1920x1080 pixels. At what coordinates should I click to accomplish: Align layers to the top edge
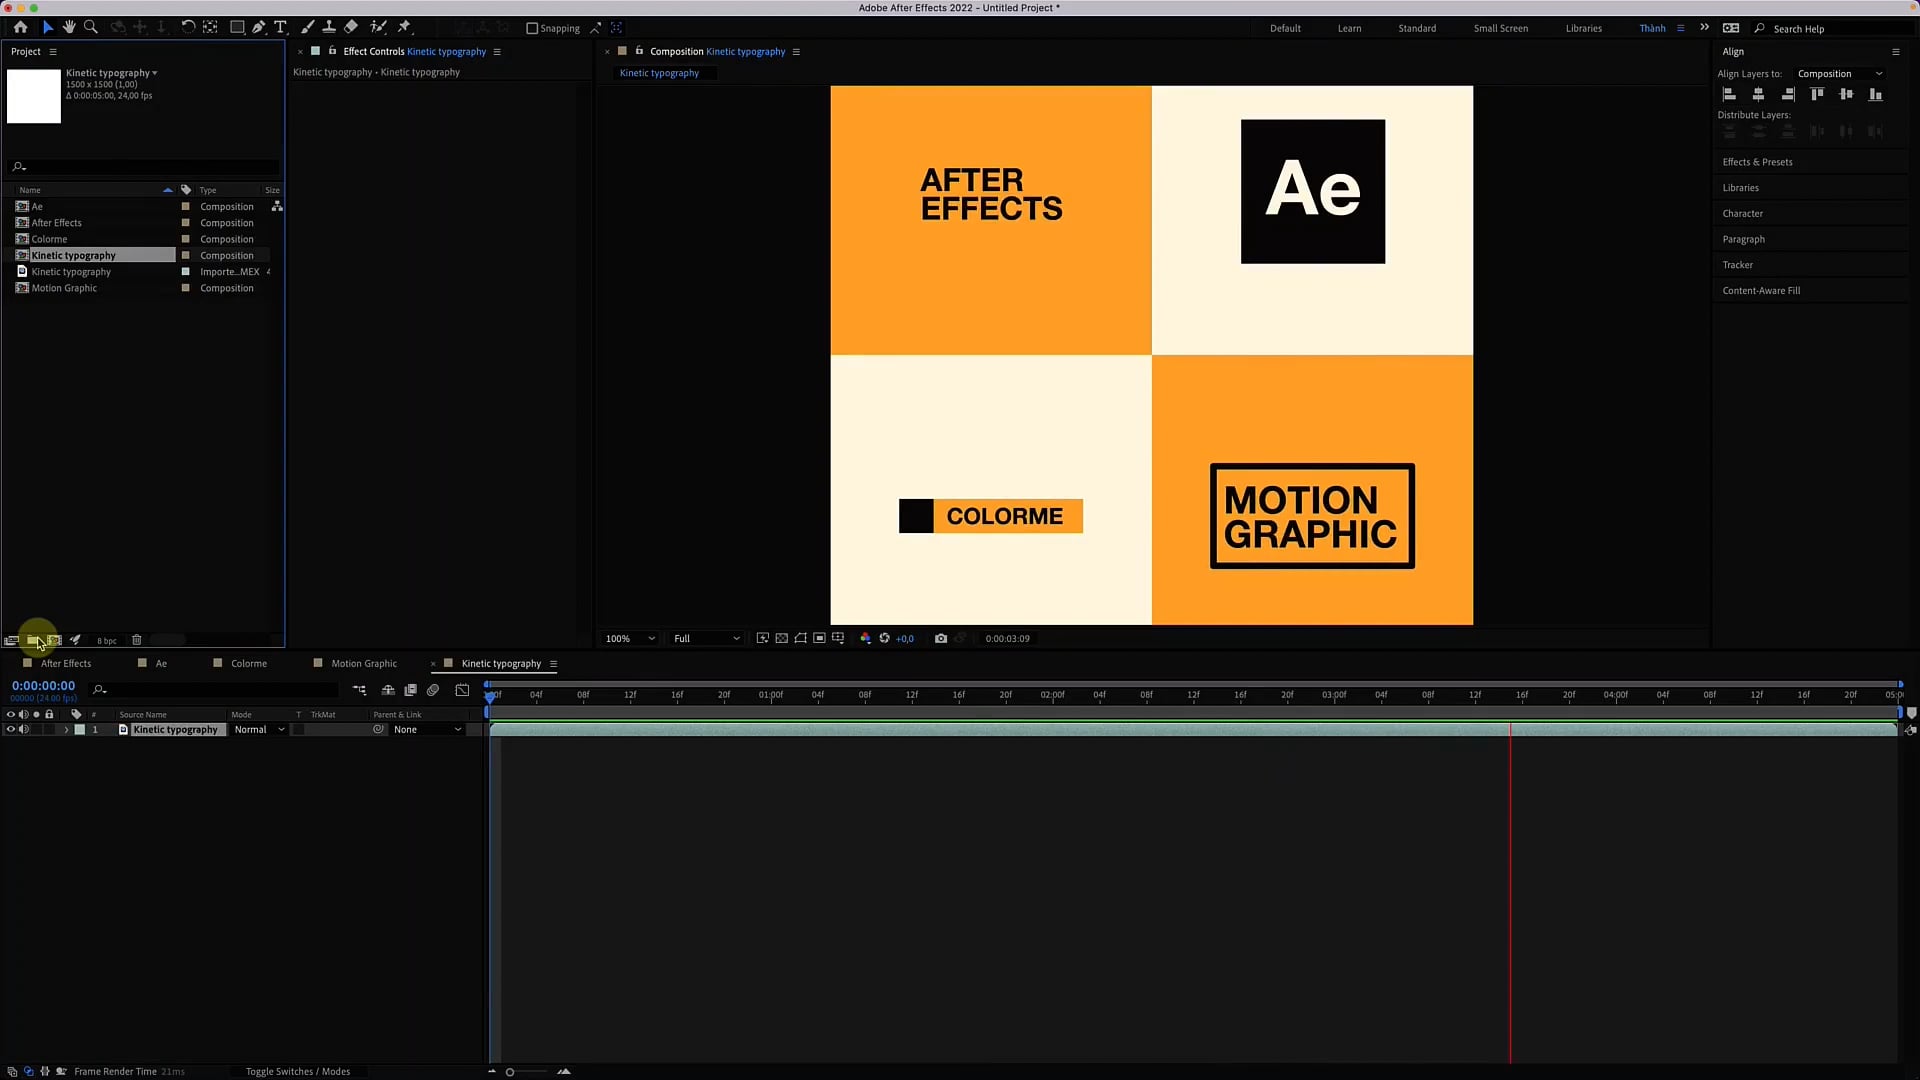(1817, 94)
